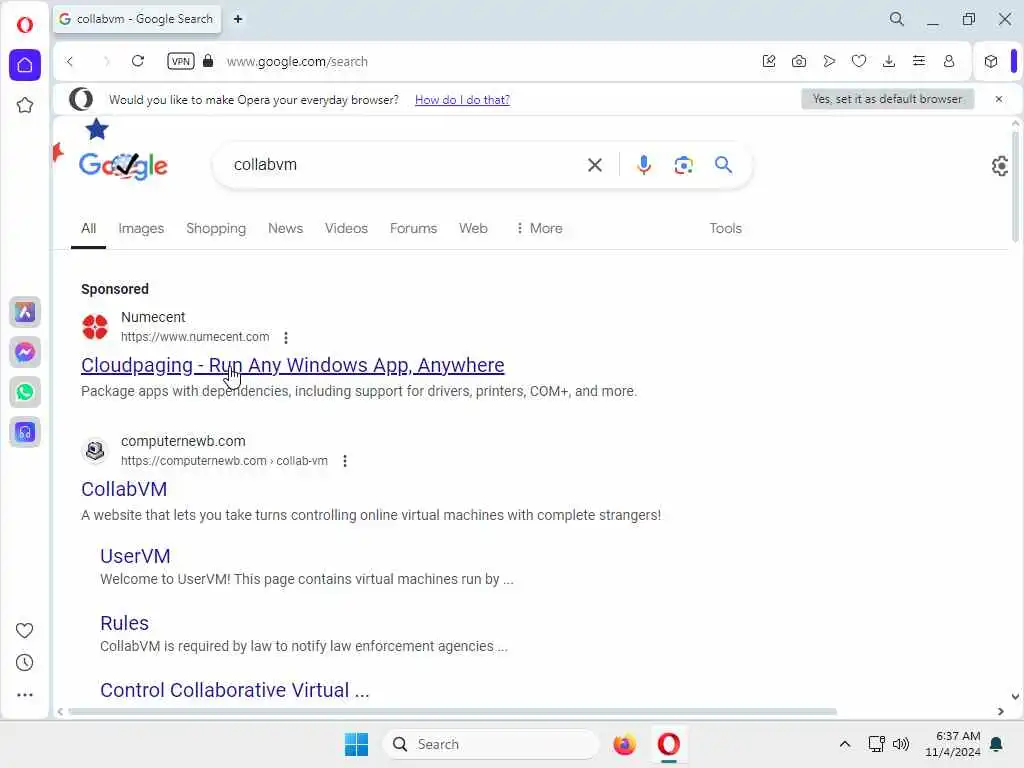Switch to Forums results tab
This screenshot has width=1024, height=768.
tap(413, 229)
